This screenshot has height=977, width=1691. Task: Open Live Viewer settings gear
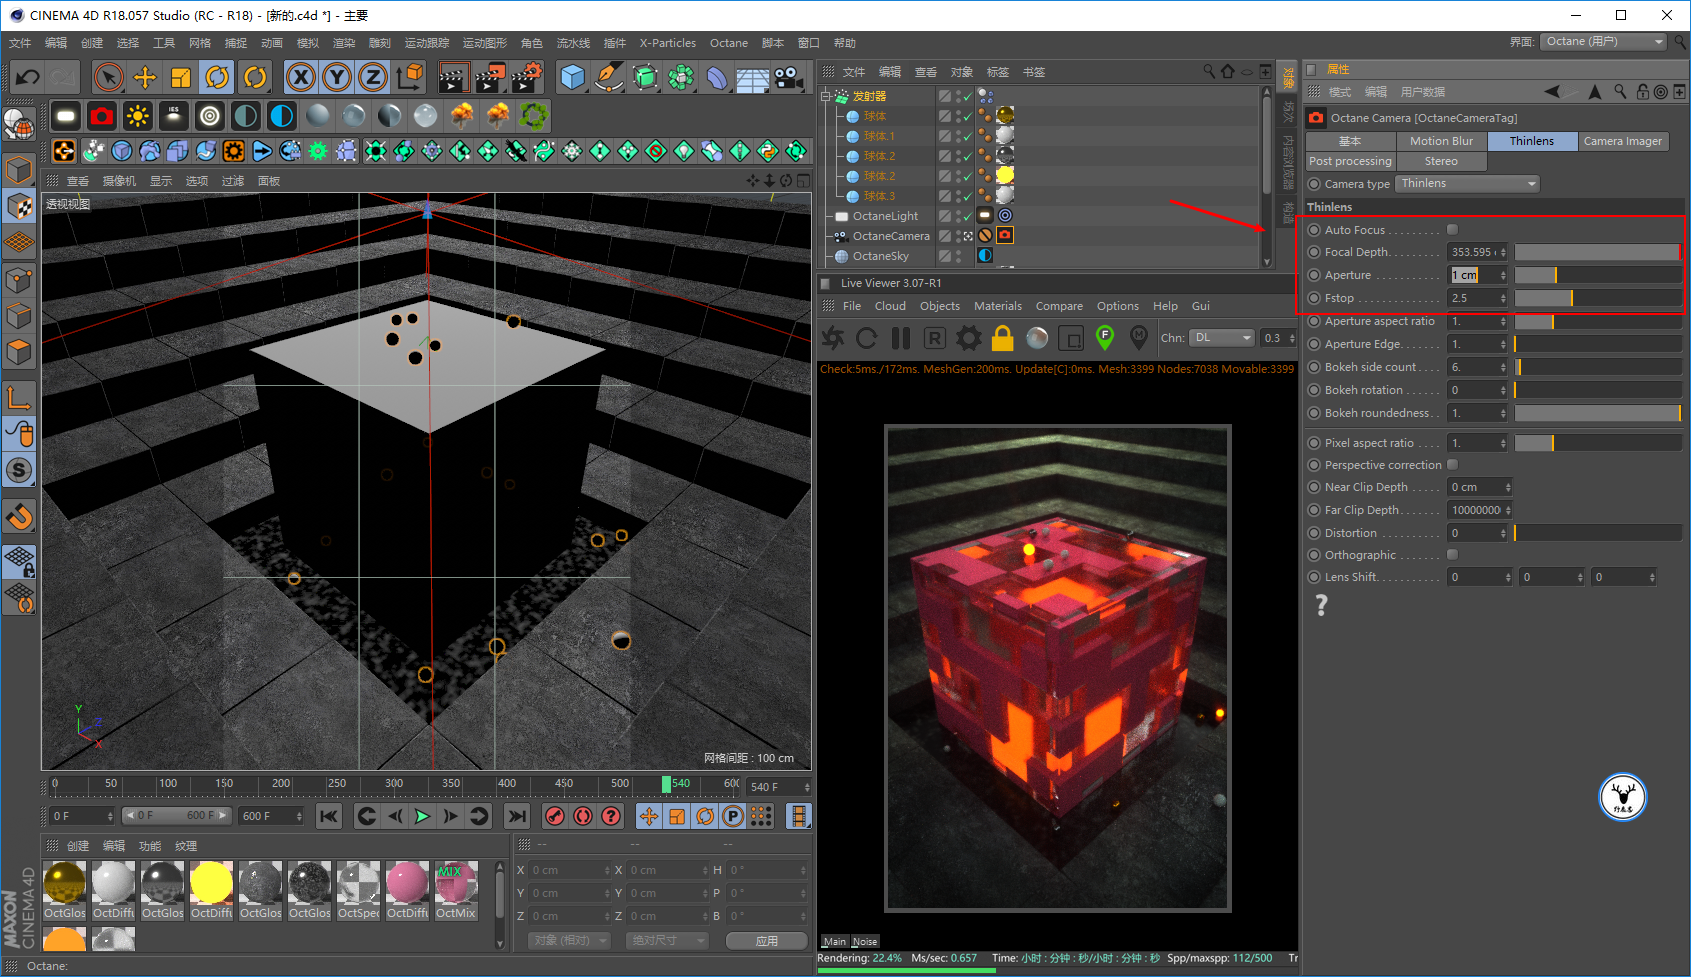coord(969,338)
